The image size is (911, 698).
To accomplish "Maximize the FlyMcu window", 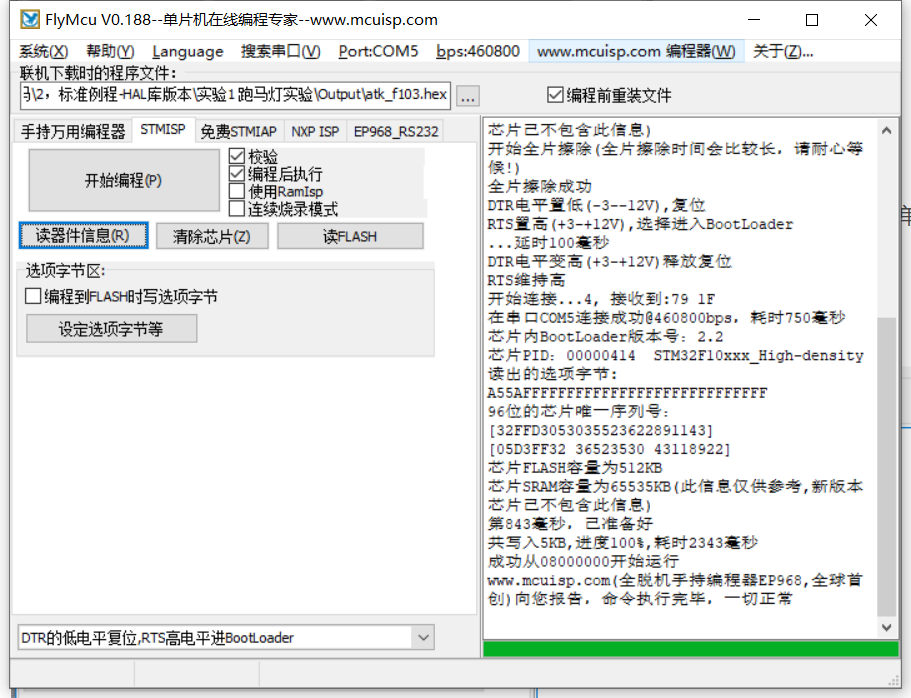I will click(x=812, y=20).
